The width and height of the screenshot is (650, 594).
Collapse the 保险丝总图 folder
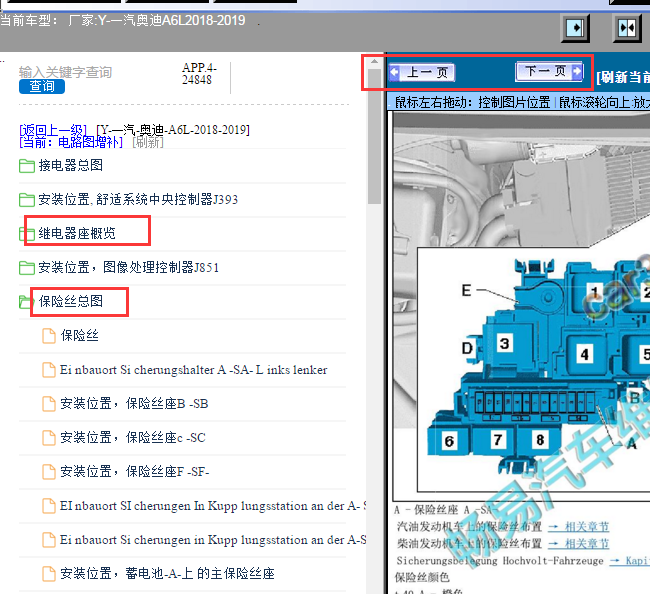(x=70, y=301)
